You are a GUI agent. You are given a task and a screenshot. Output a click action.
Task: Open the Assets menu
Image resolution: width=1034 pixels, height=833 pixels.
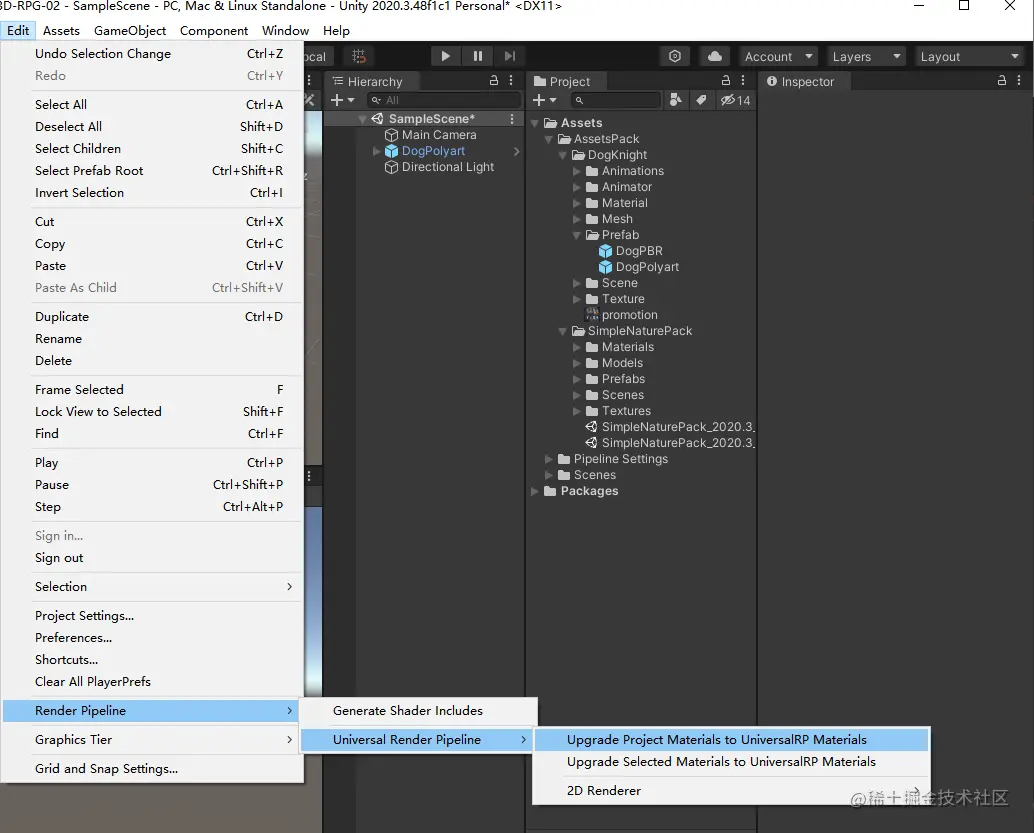click(61, 30)
